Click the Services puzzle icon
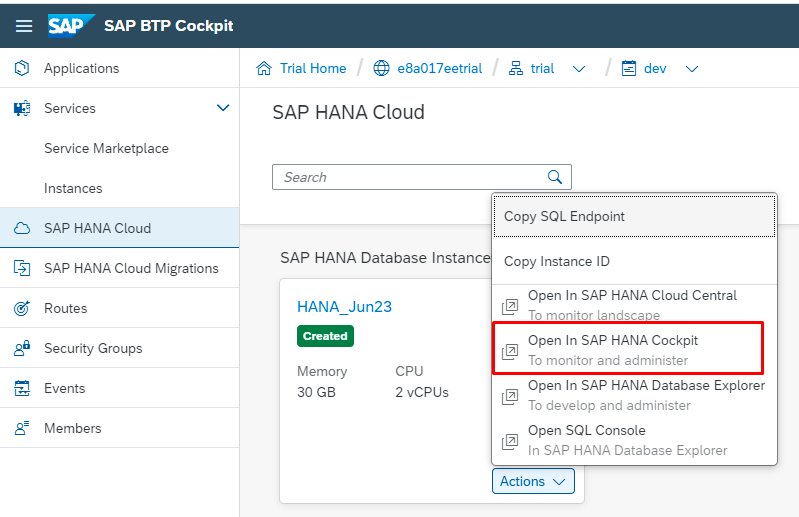799x517 pixels. coord(22,108)
